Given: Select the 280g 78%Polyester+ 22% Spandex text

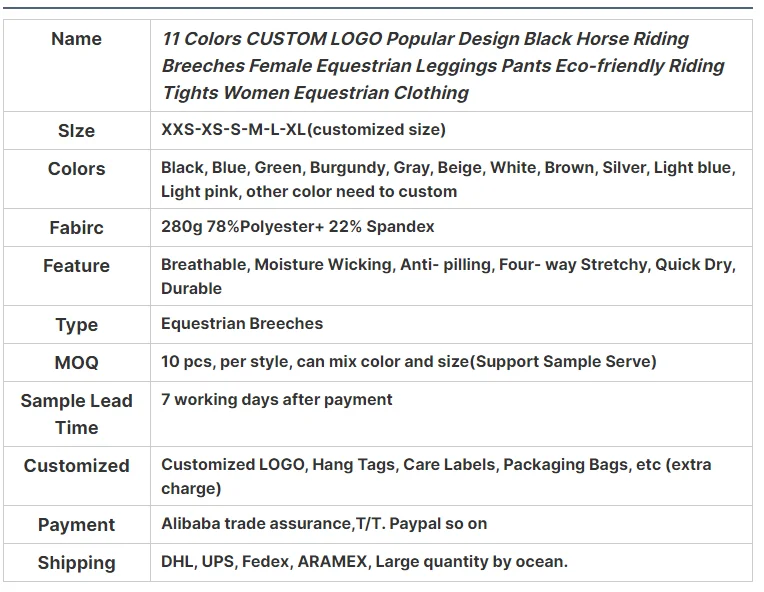Looking at the screenshot, I should [x=298, y=227].
